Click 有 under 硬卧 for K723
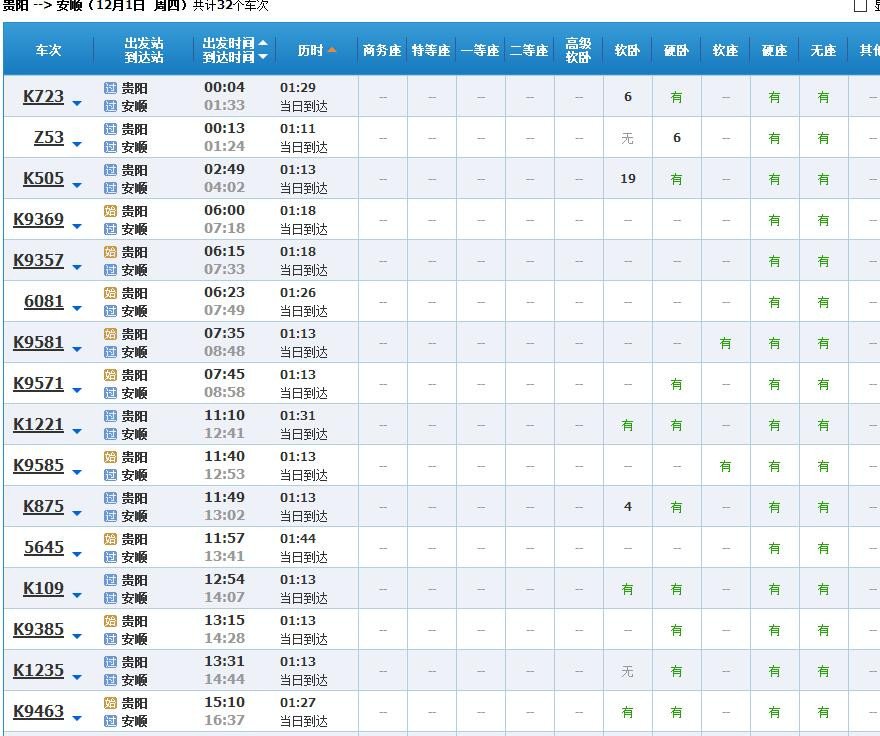The height and width of the screenshot is (736, 880). tap(676, 96)
